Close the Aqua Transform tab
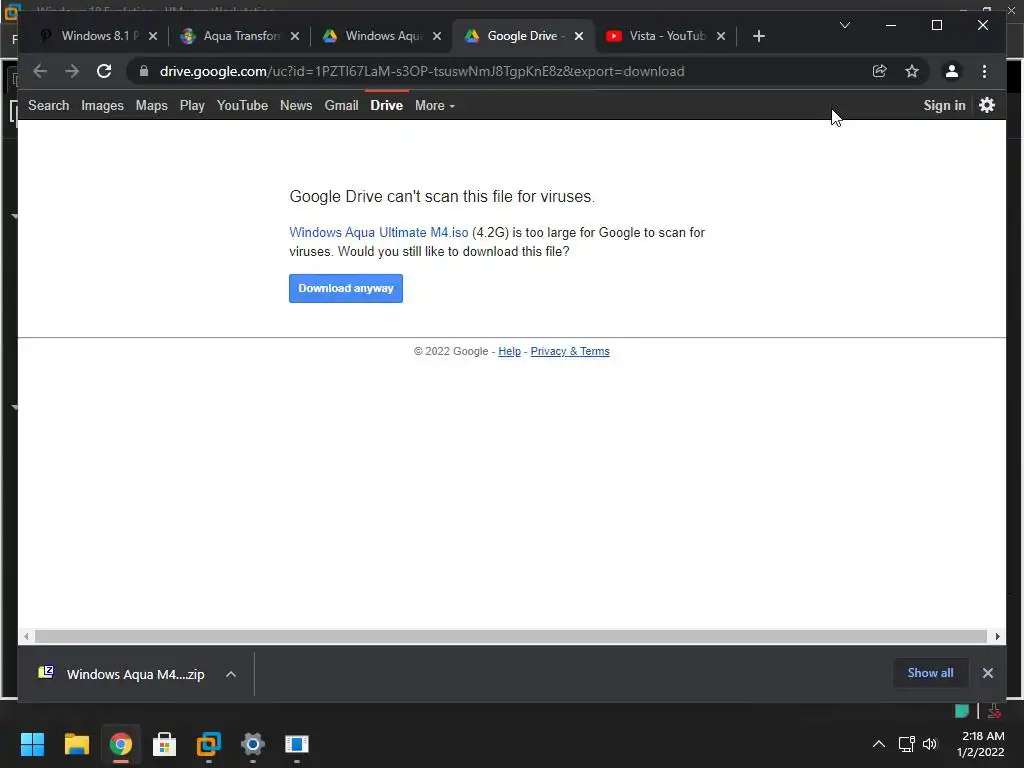Image resolution: width=1024 pixels, height=768 pixels. tap(295, 36)
